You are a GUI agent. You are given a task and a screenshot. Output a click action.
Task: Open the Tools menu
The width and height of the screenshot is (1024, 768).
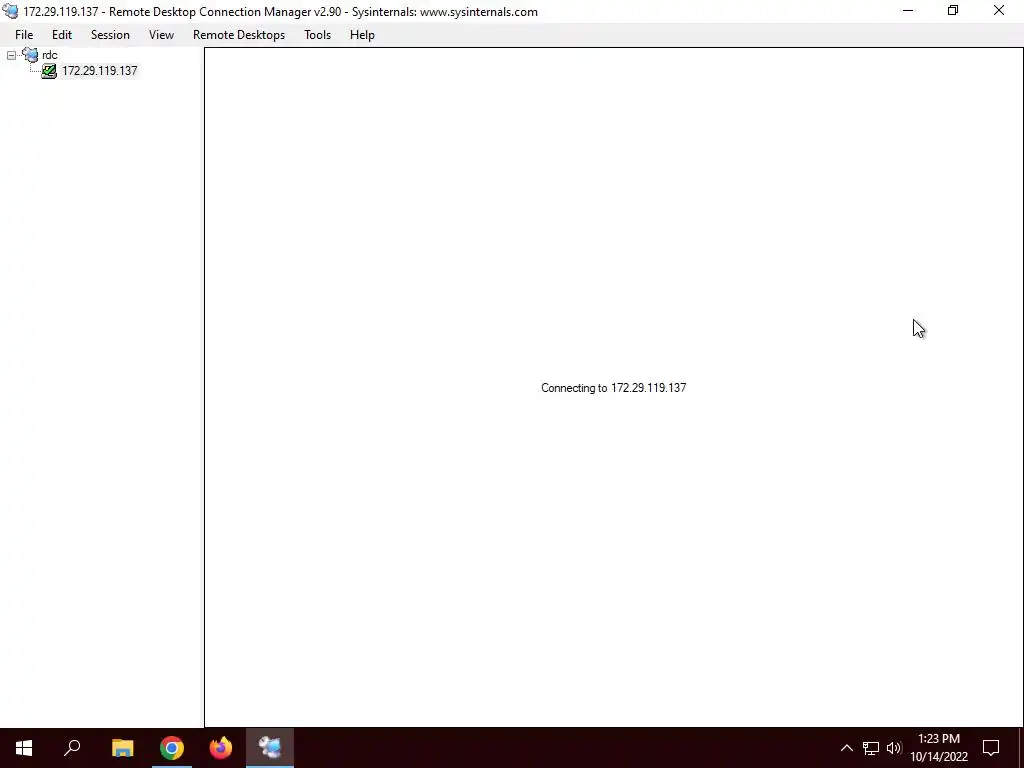[317, 35]
